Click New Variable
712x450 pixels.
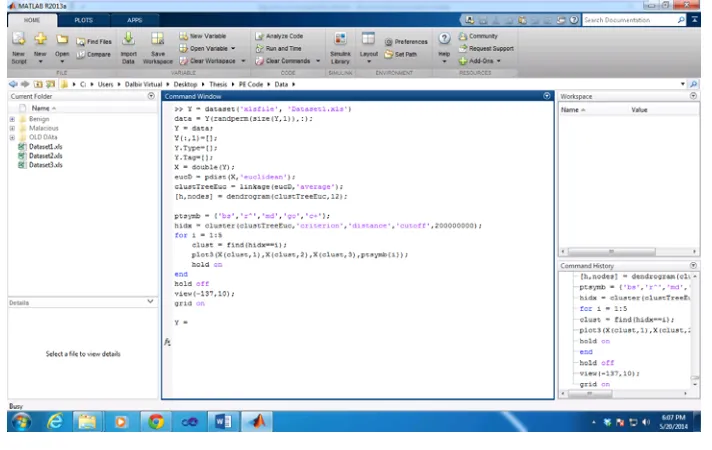203,36
